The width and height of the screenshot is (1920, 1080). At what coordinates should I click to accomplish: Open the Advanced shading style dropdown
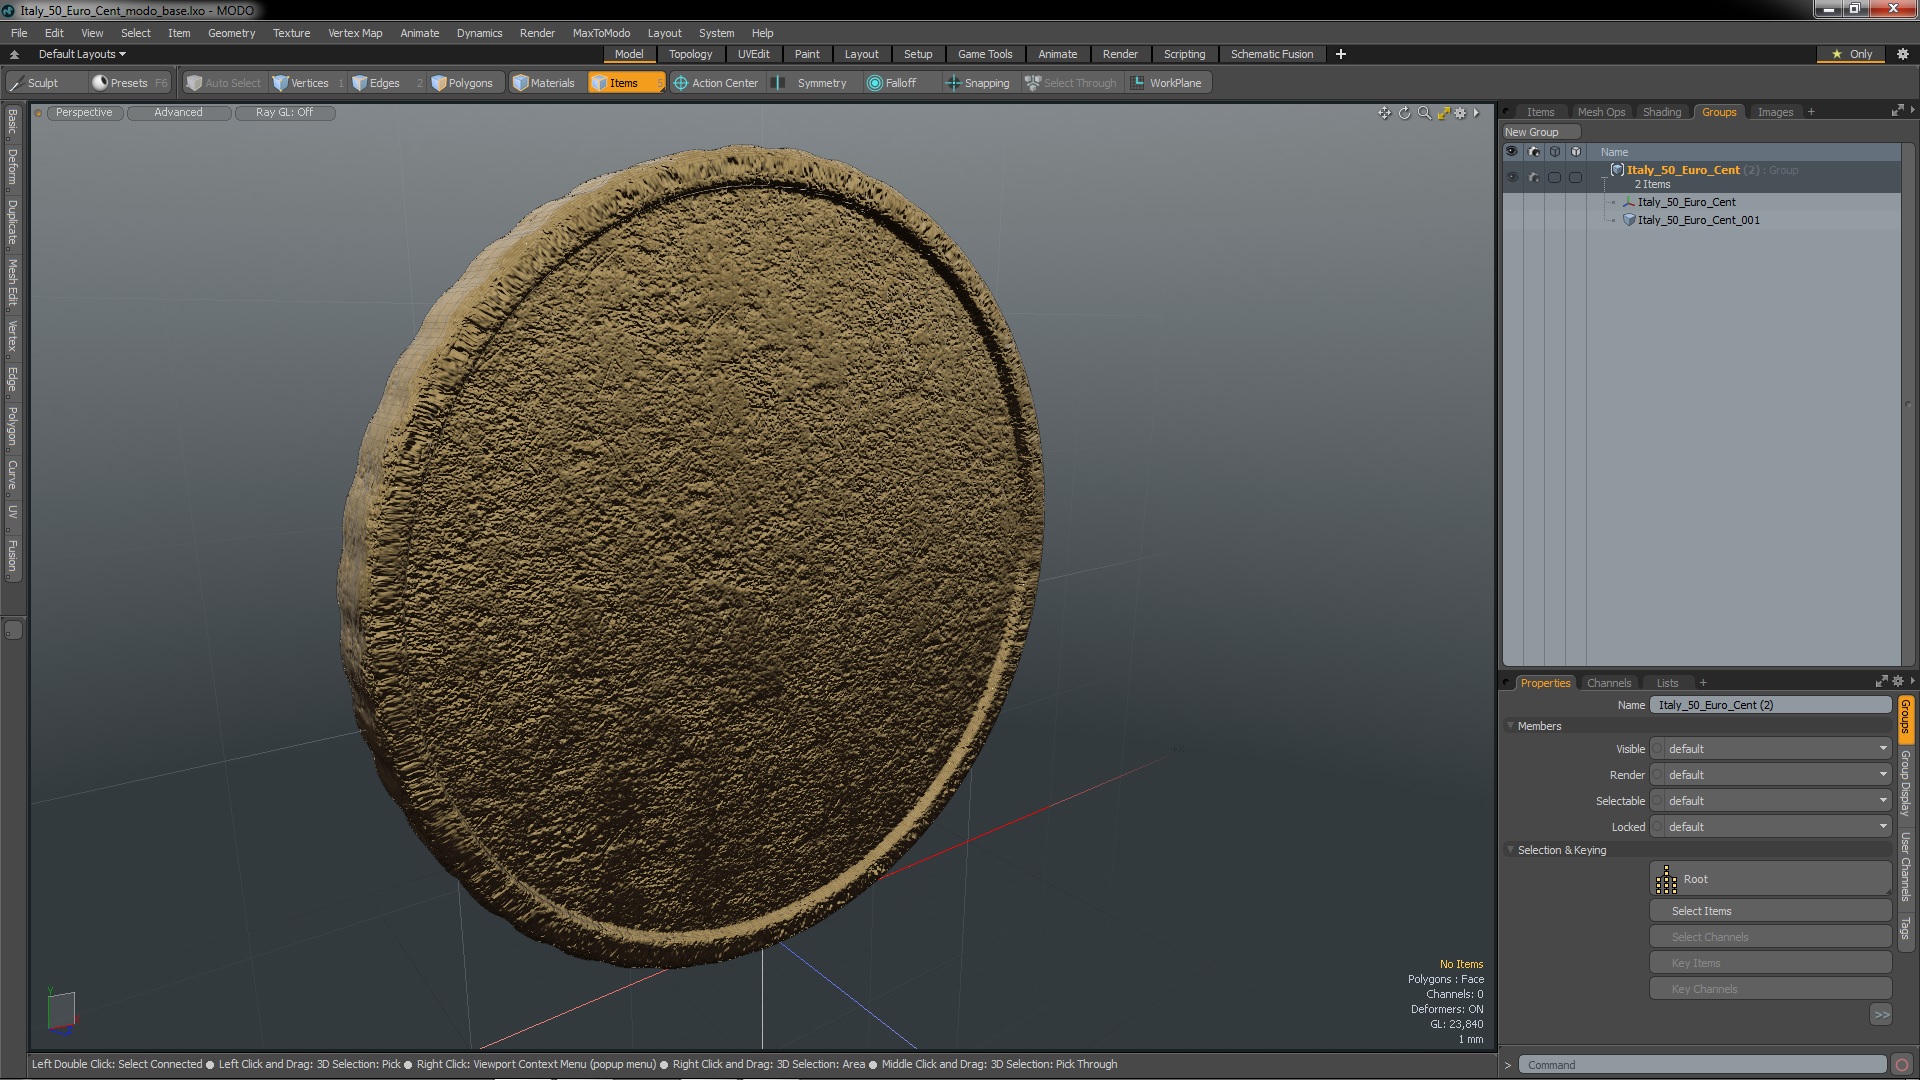(178, 113)
